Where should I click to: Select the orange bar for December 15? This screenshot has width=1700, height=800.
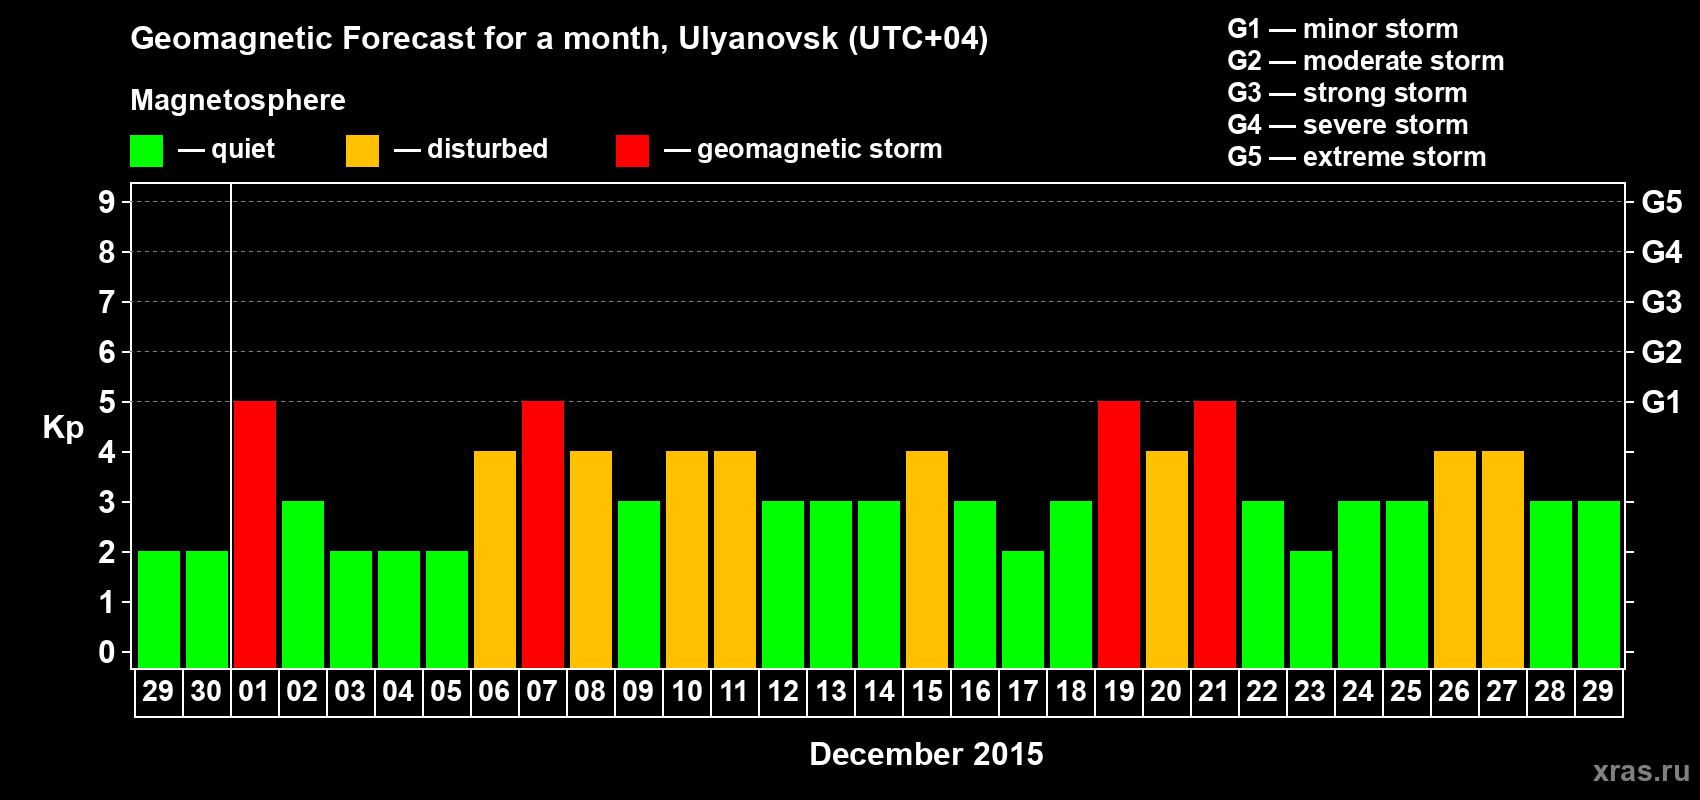927,560
